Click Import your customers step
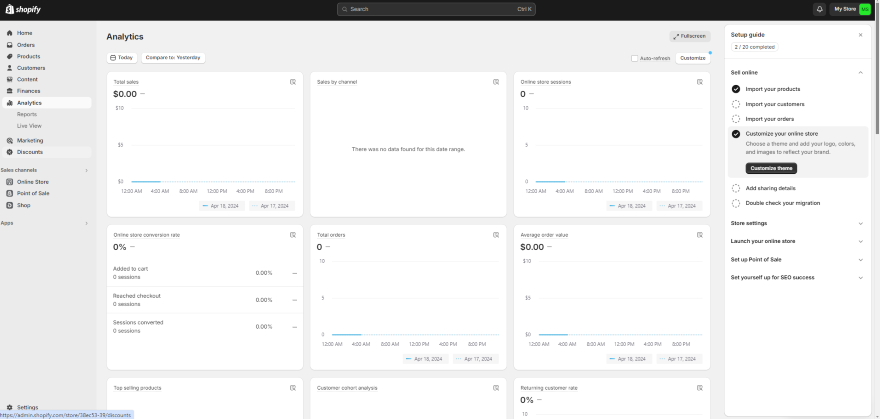 click(774, 104)
